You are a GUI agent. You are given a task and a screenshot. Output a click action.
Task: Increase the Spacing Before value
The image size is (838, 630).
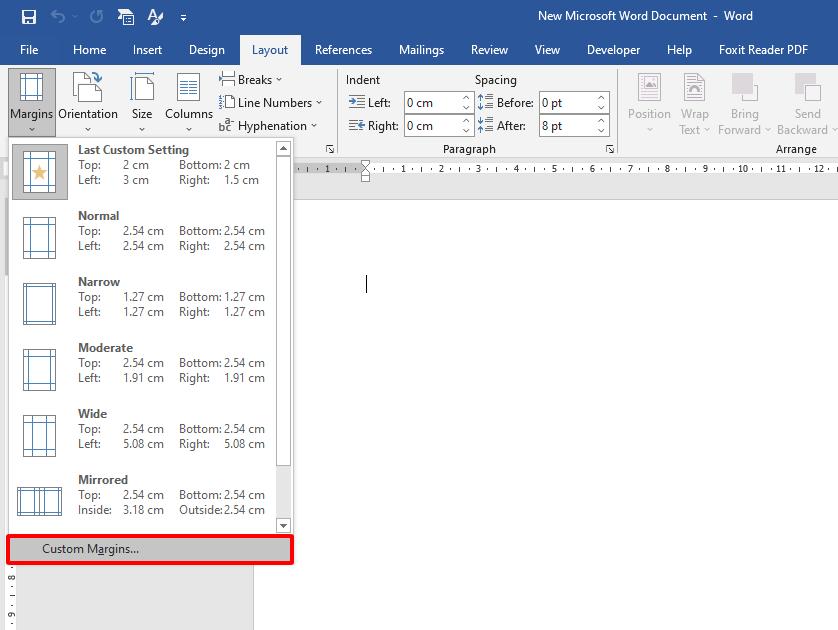tap(602, 98)
